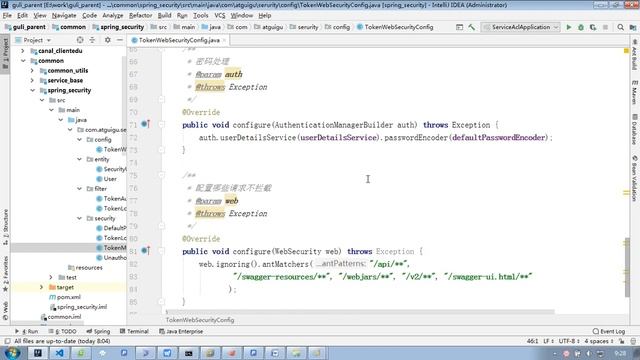Screen dimensions: 640x360
Task: Click override gutter icon on line 71
Action: coord(145,124)
